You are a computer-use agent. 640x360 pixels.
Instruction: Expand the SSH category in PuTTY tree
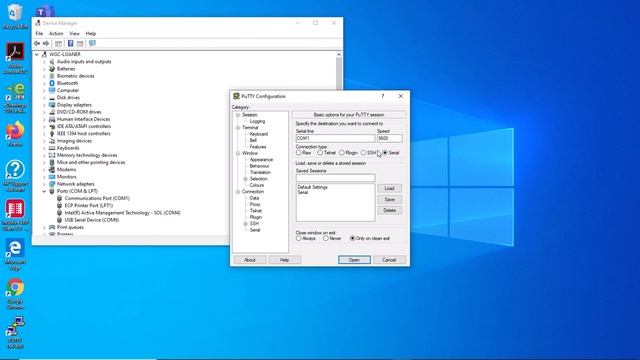[245, 224]
